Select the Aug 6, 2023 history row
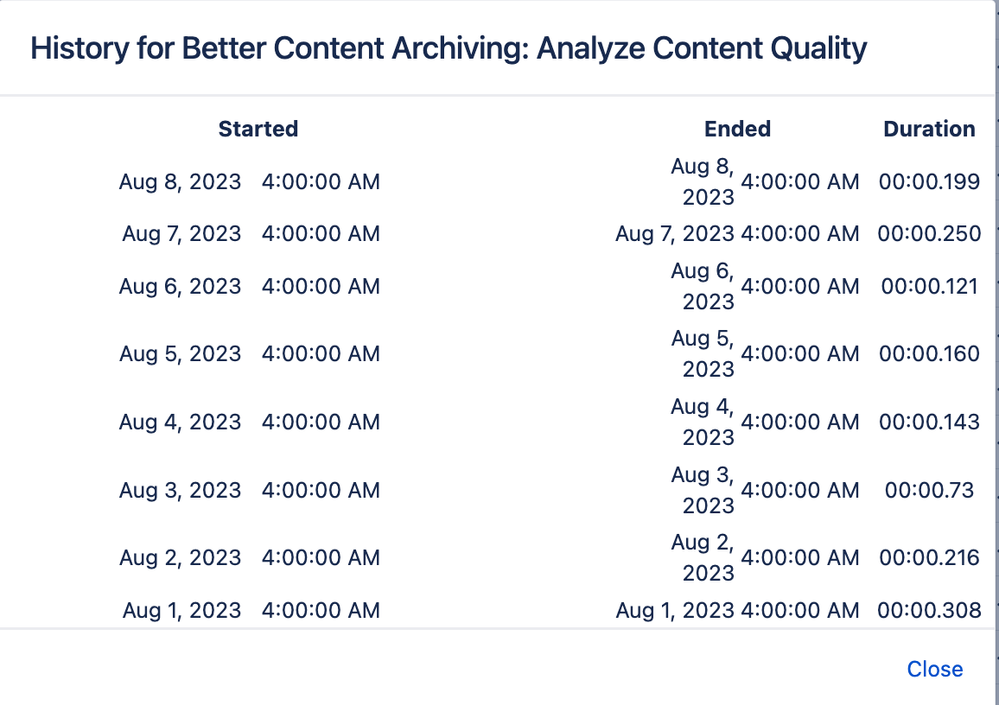Viewport: 999px width, 705px height. (x=500, y=286)
